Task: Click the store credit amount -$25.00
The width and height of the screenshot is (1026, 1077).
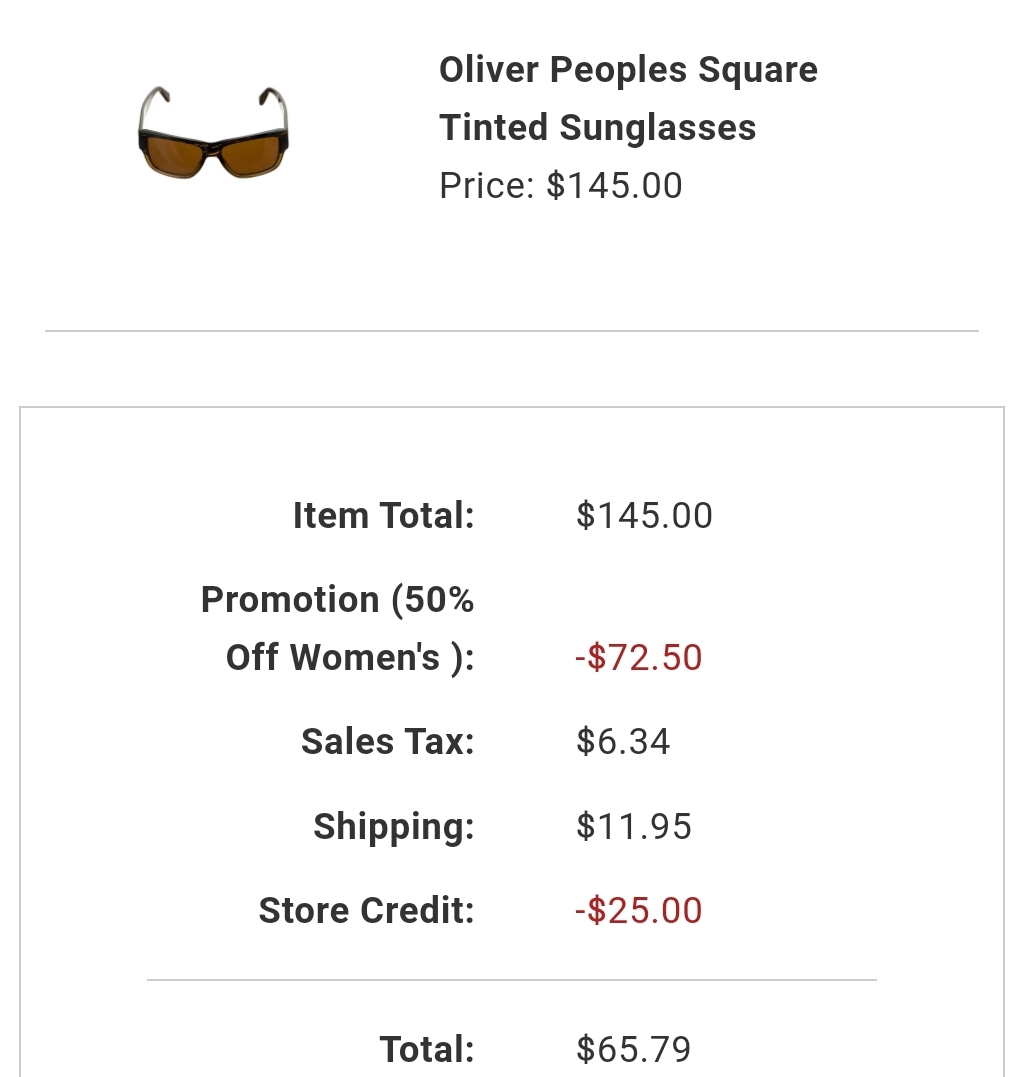Action: pos(639,911)
